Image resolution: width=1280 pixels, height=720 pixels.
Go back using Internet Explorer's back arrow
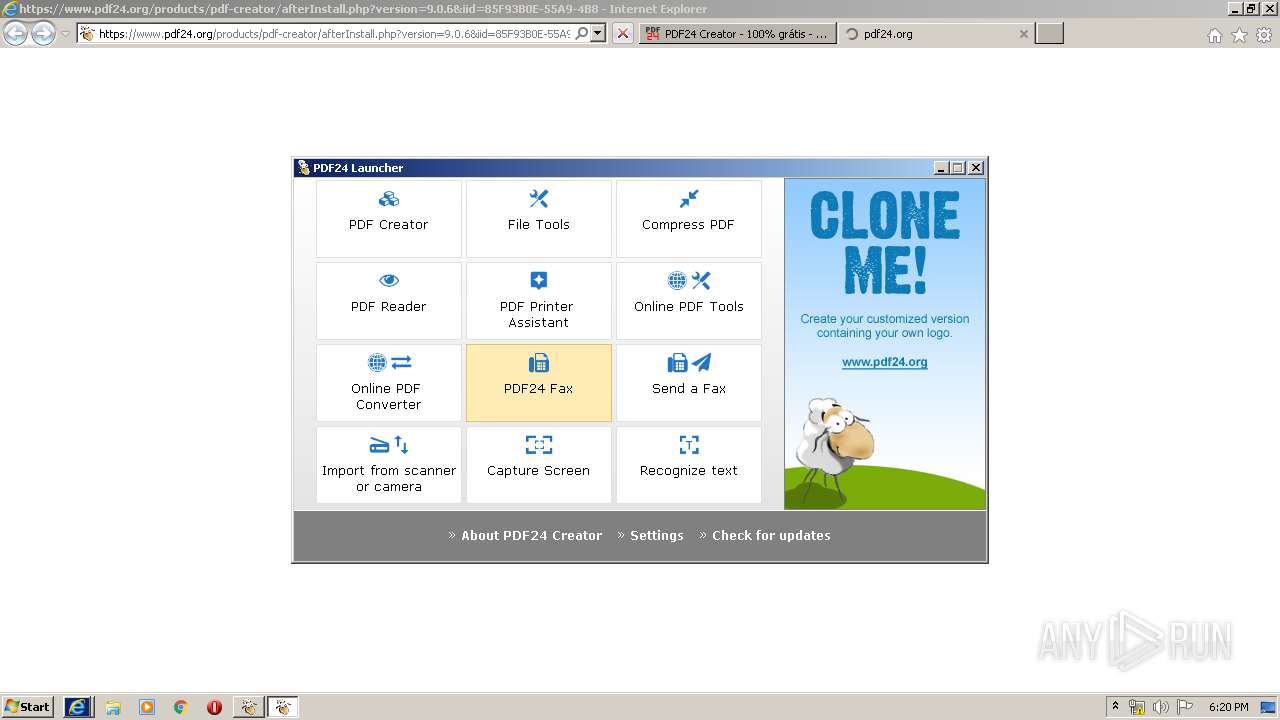pyautogui.click(x=16, y=34)
